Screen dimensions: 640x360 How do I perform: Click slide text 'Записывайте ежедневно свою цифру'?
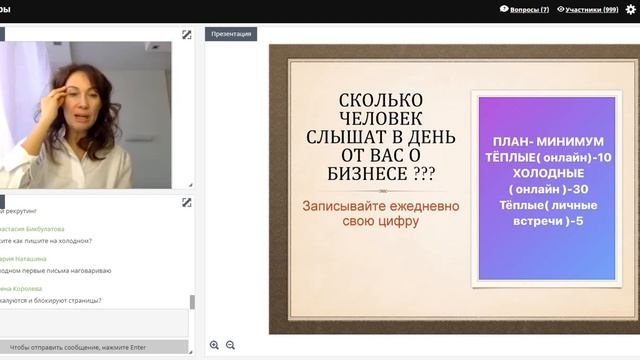point(381,213)
